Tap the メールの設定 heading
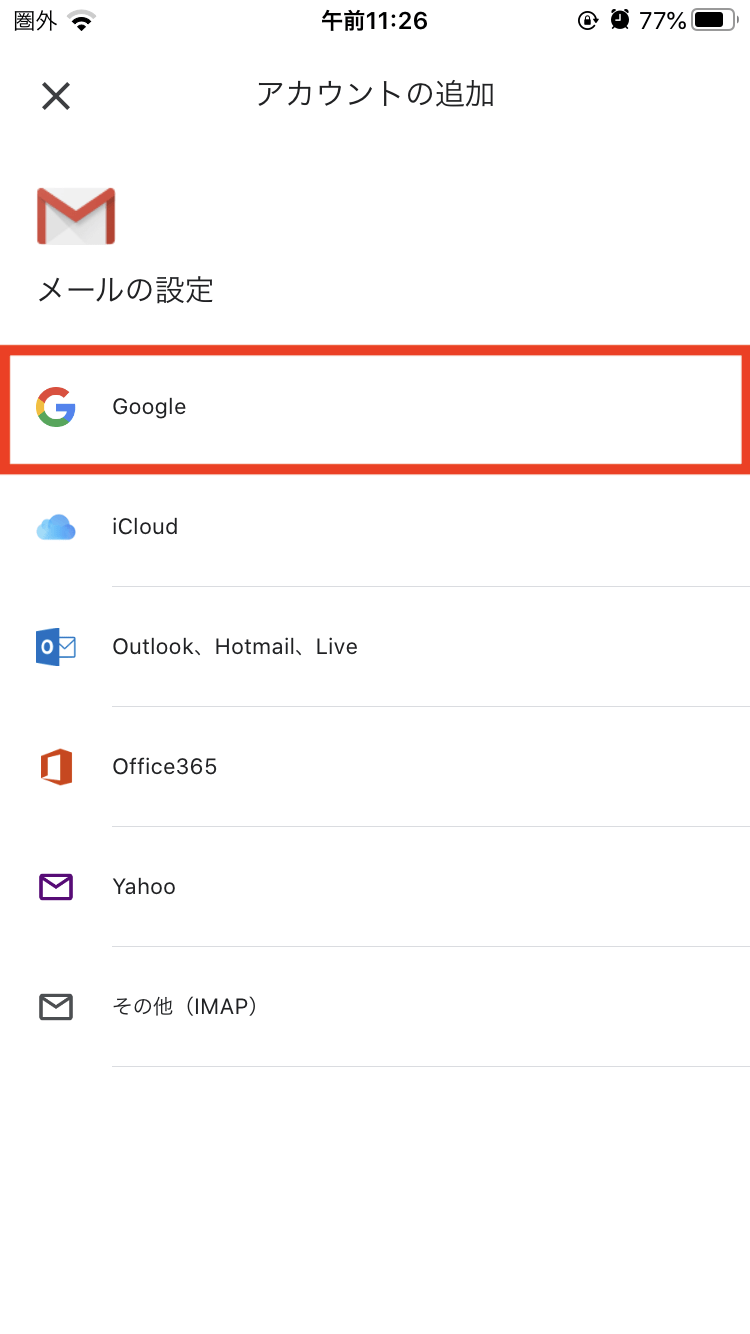Viewport: 750px width, 1334px height. [126, 290]
